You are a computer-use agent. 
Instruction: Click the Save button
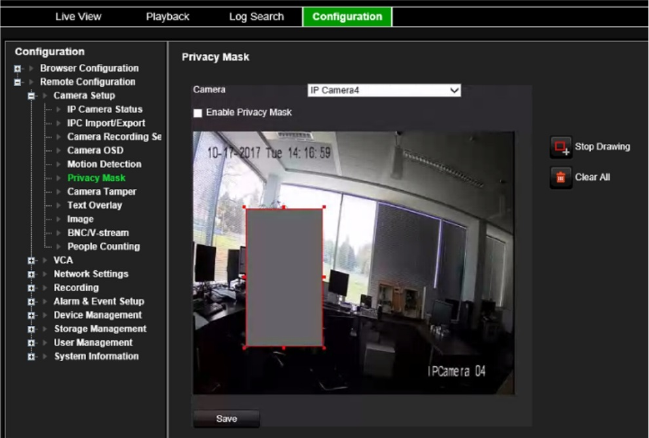click(x=226, y=419)
